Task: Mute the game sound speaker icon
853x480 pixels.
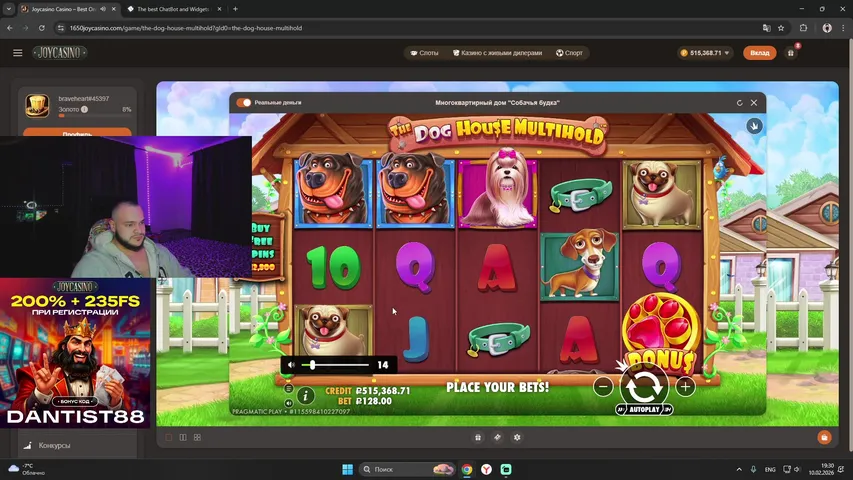Action: tap(292, 365)
